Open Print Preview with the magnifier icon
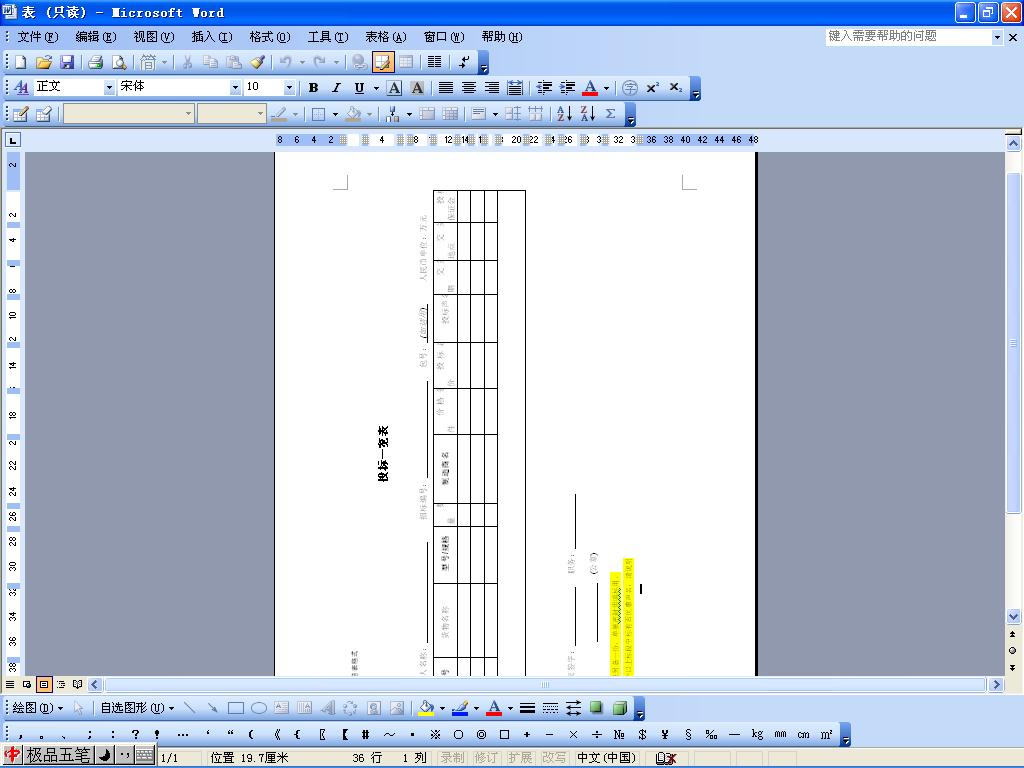The width and height of the screenshot is (1024, 768). [119, 62]
